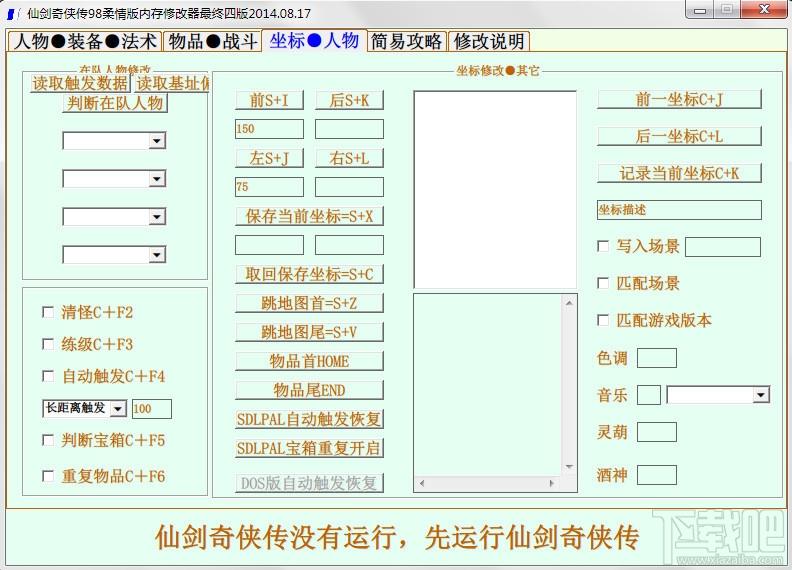The height and width of the screenshot is (570, 792).
Task: Open the 修改说明 tab
Action: click(488, 41)
